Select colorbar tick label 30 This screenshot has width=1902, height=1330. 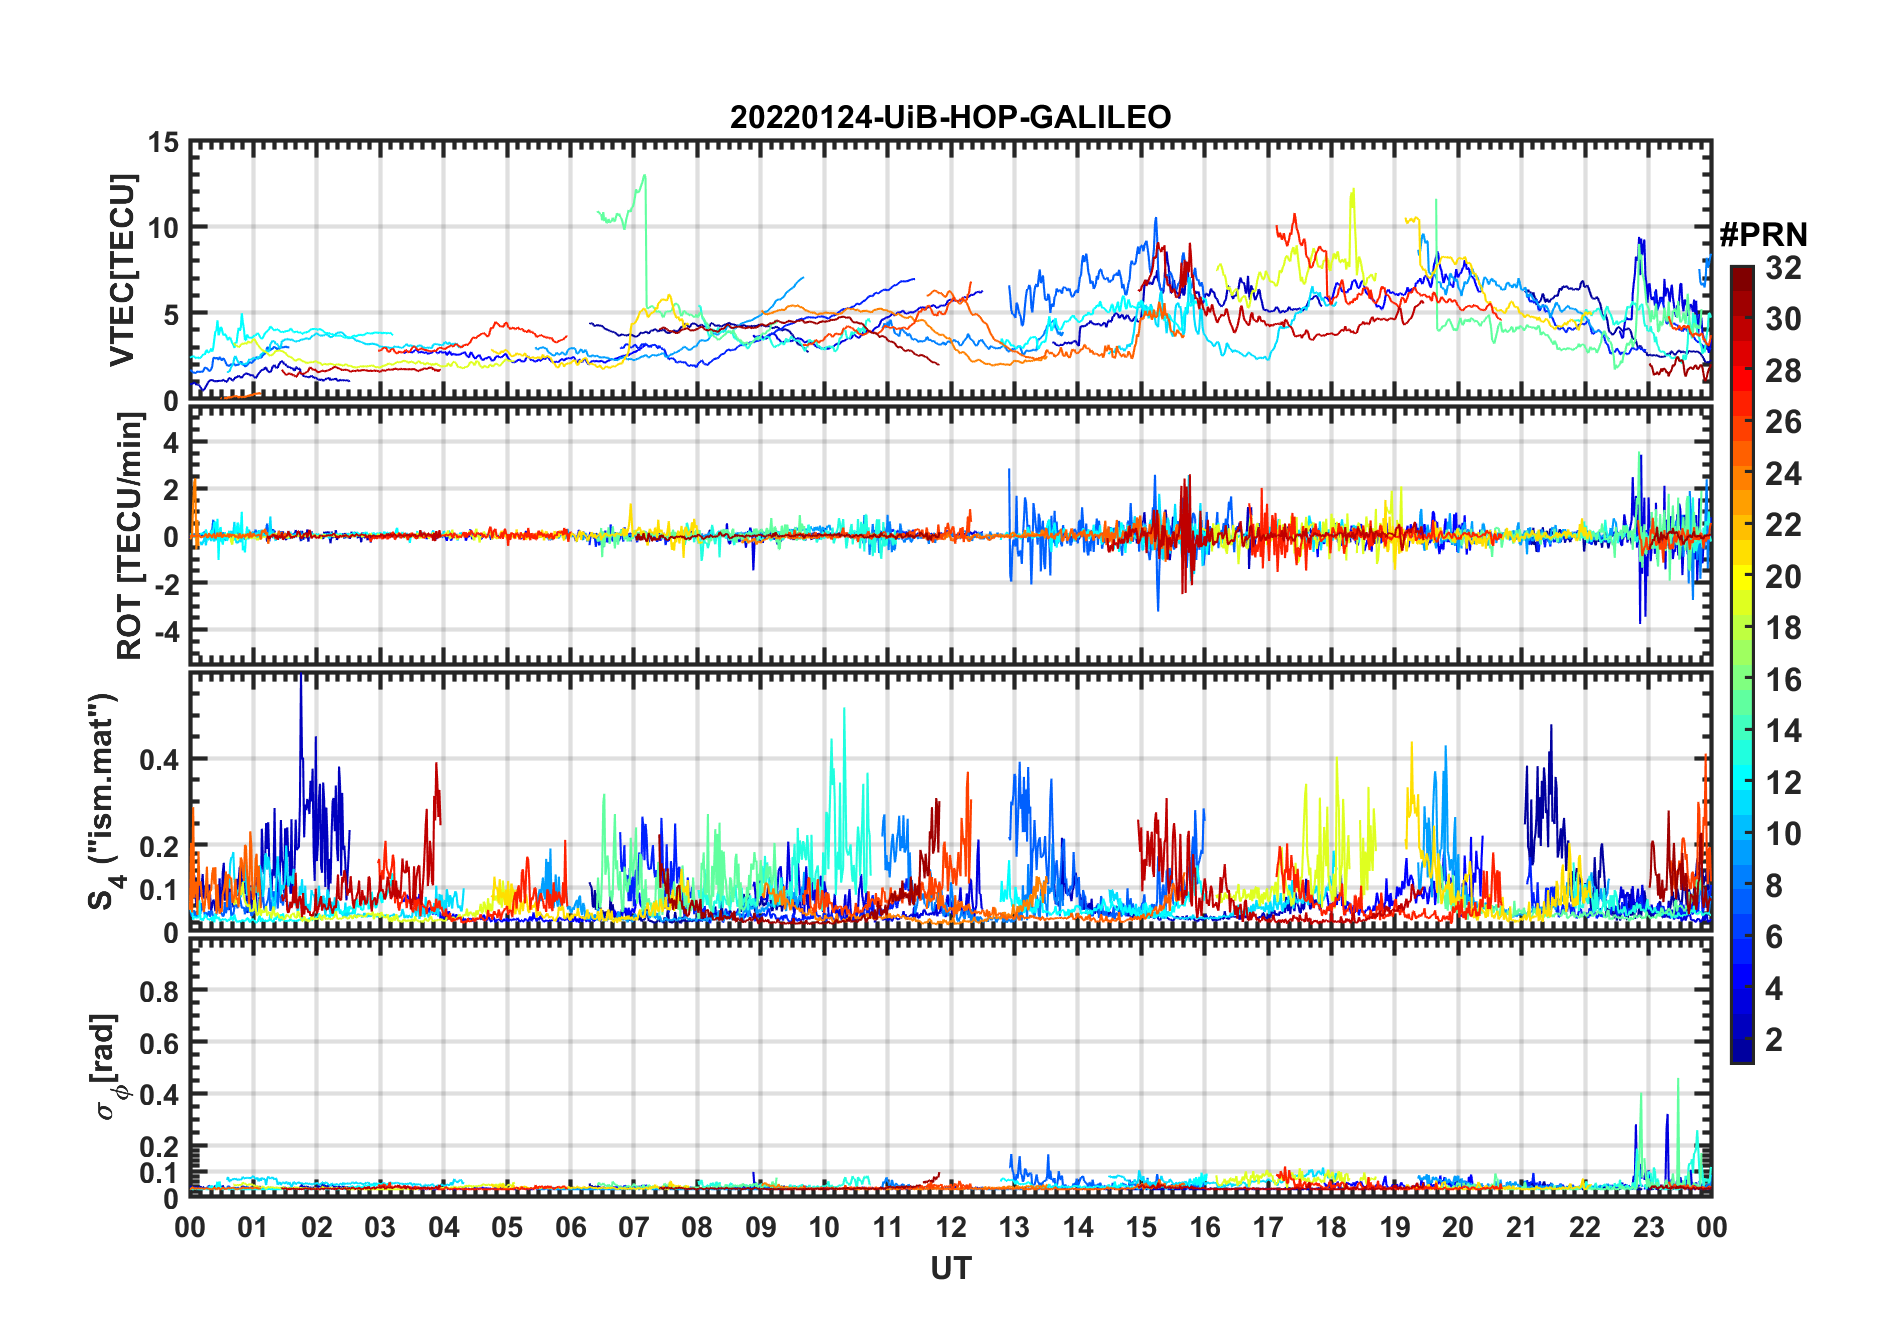point(1783,319)
